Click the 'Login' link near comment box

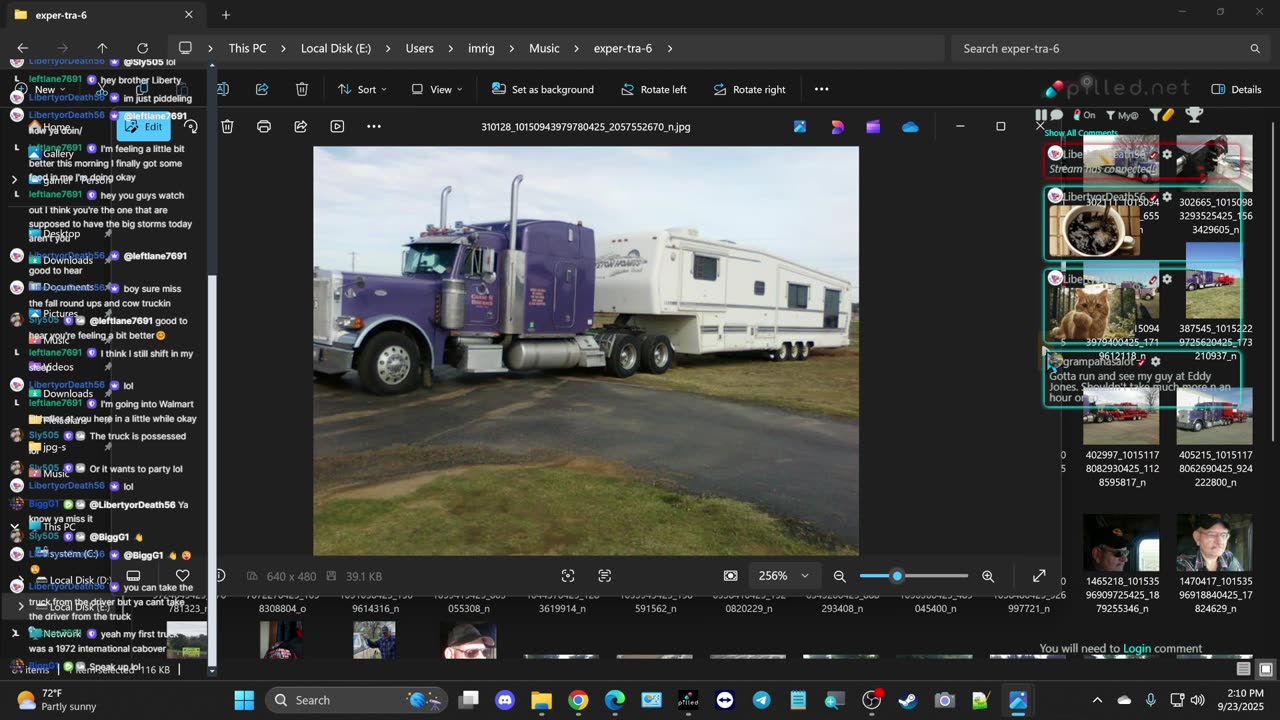[x=1137, y=649]
